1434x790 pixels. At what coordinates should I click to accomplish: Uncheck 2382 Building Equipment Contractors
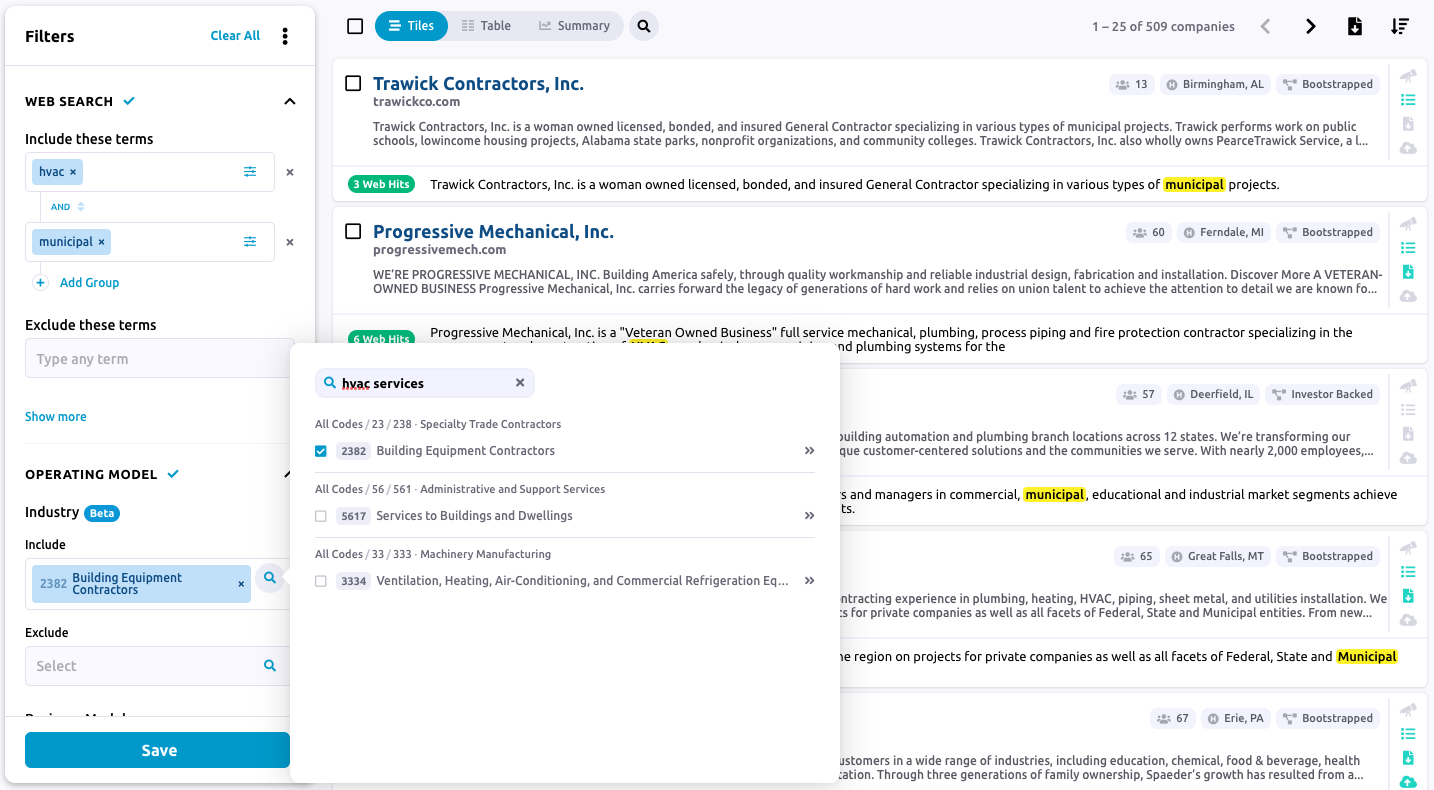click(x=321, y=451)
